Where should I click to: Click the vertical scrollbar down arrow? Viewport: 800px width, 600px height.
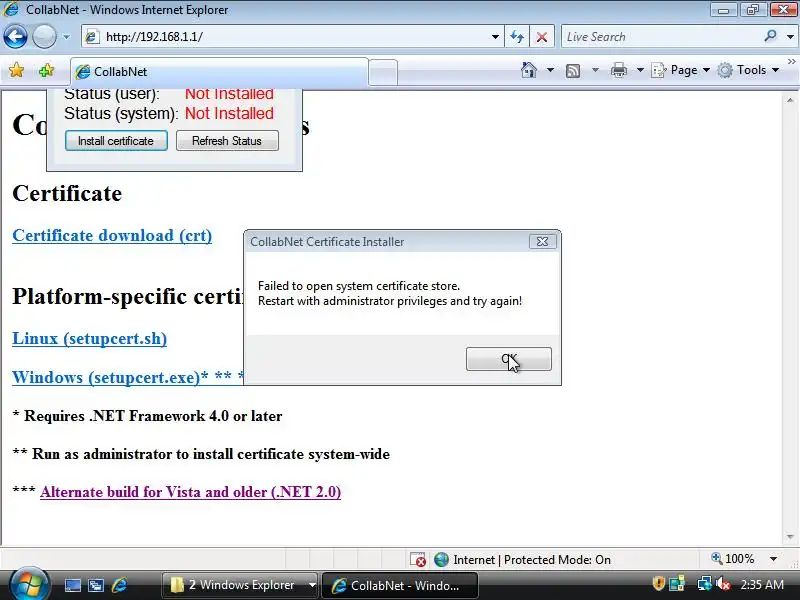(790, 537)
